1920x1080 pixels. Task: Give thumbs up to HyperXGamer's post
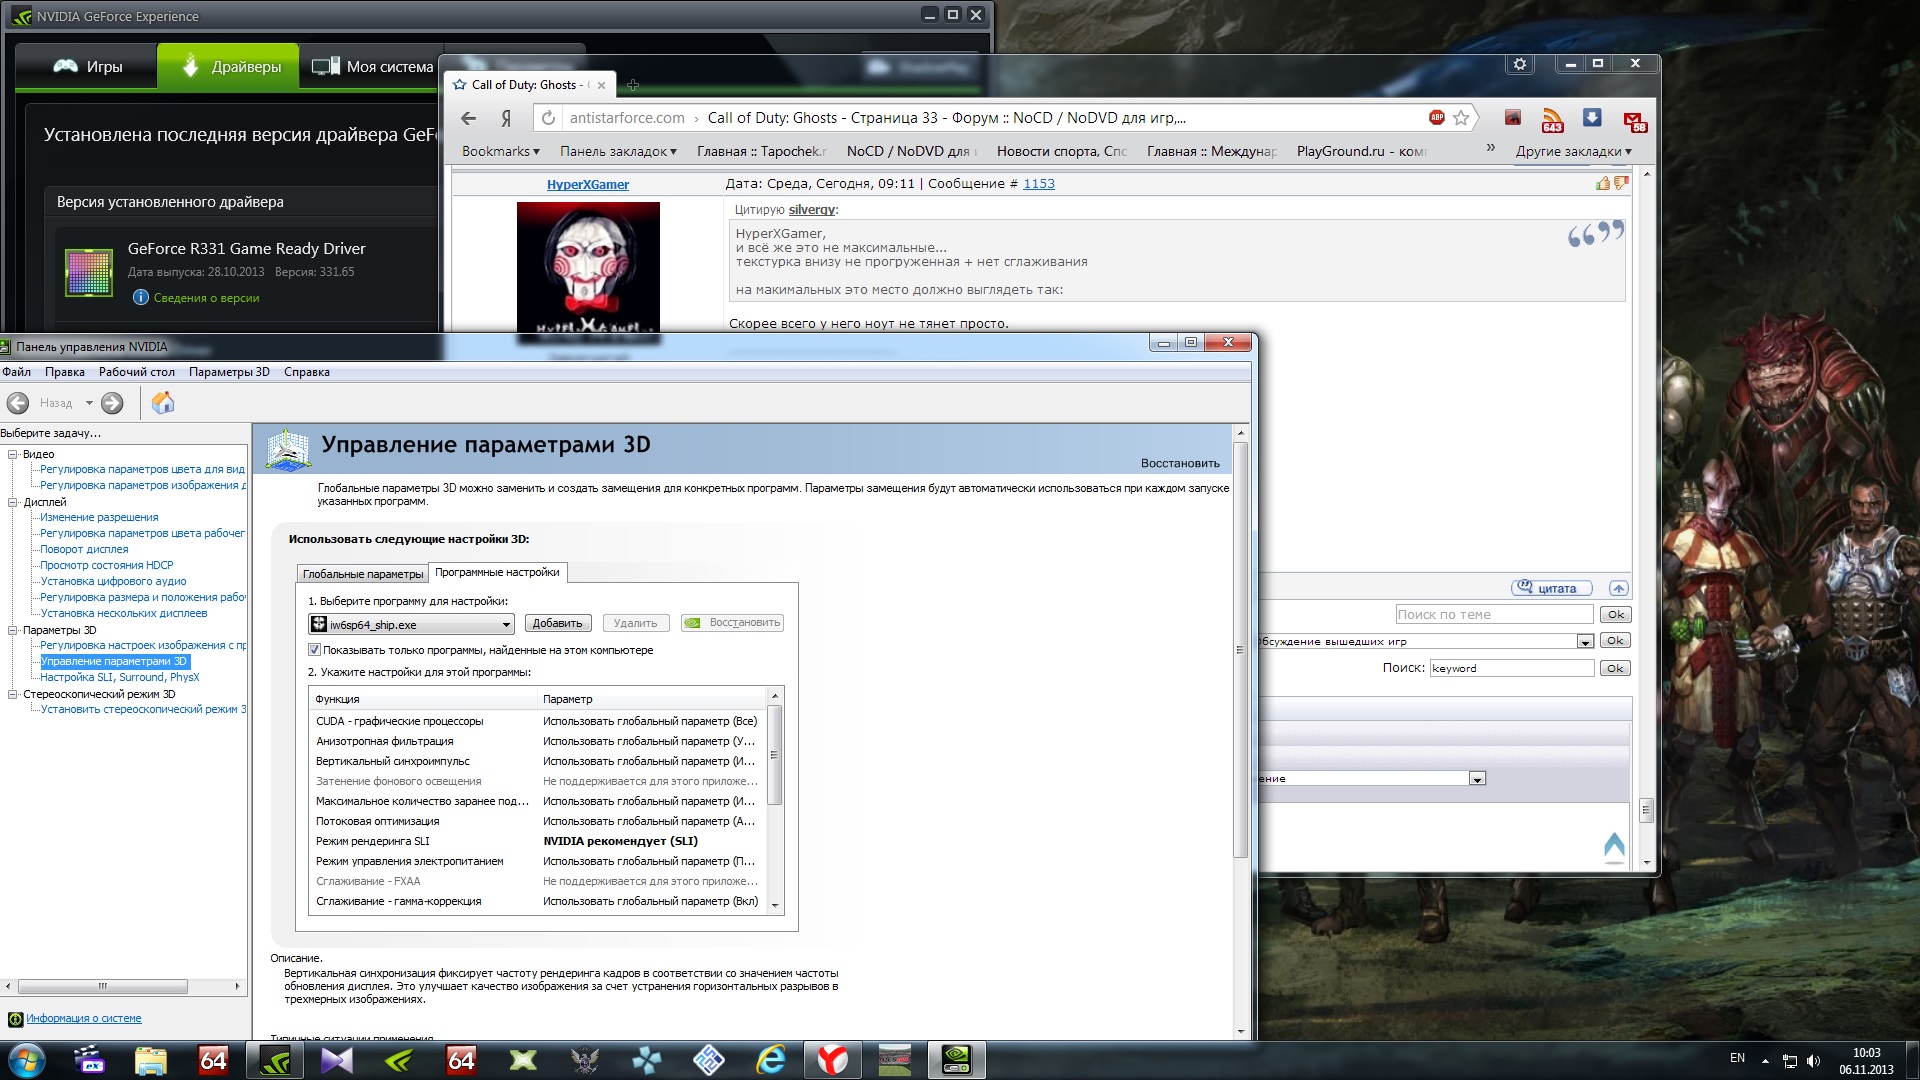click(x=1603, y=183)
